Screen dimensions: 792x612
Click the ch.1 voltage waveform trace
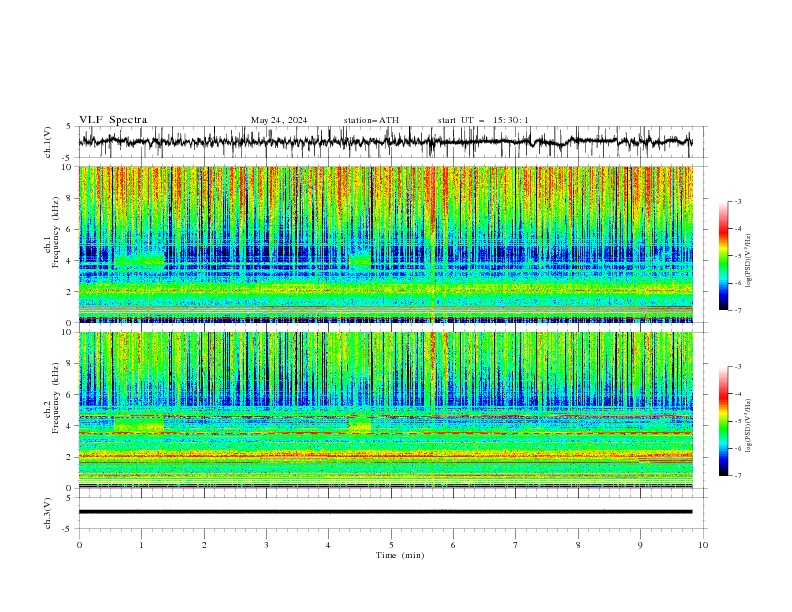click(x=386, y=141)
